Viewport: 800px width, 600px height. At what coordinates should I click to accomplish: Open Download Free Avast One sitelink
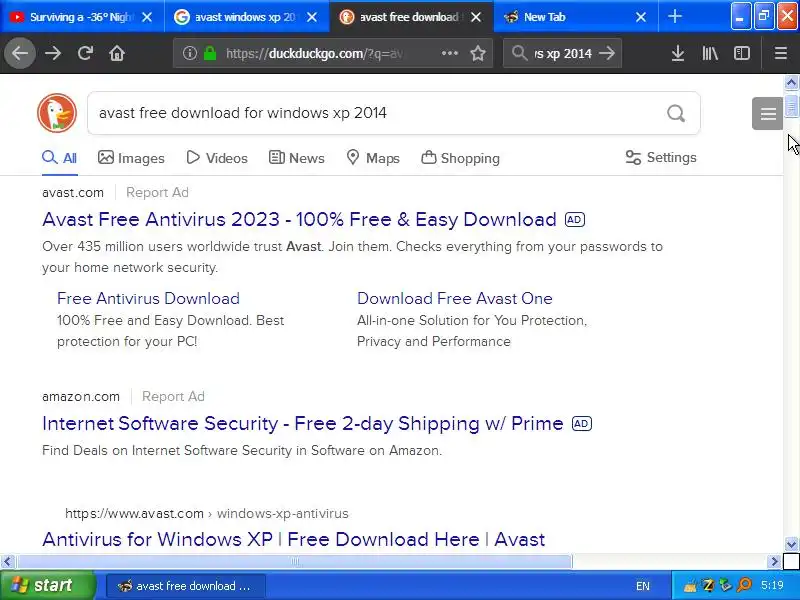[455, 298]
